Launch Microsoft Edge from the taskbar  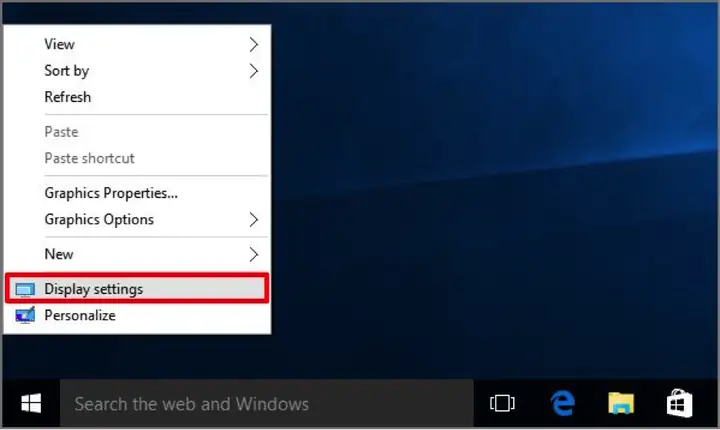pyautogui.click(x=562, y=403)
